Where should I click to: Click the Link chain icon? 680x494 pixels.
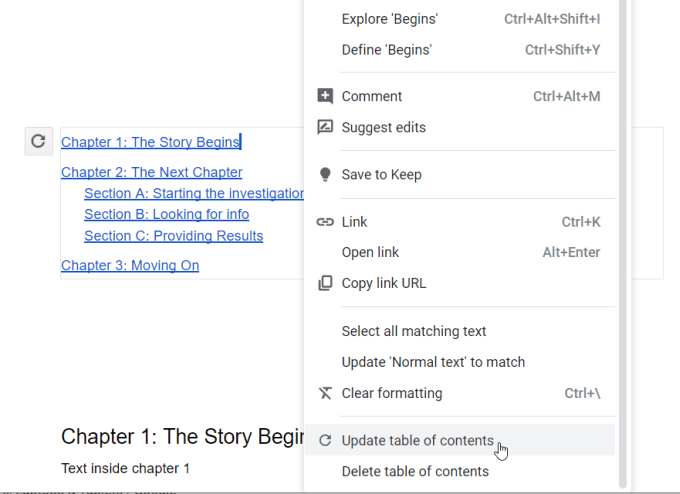coord(325,222)
